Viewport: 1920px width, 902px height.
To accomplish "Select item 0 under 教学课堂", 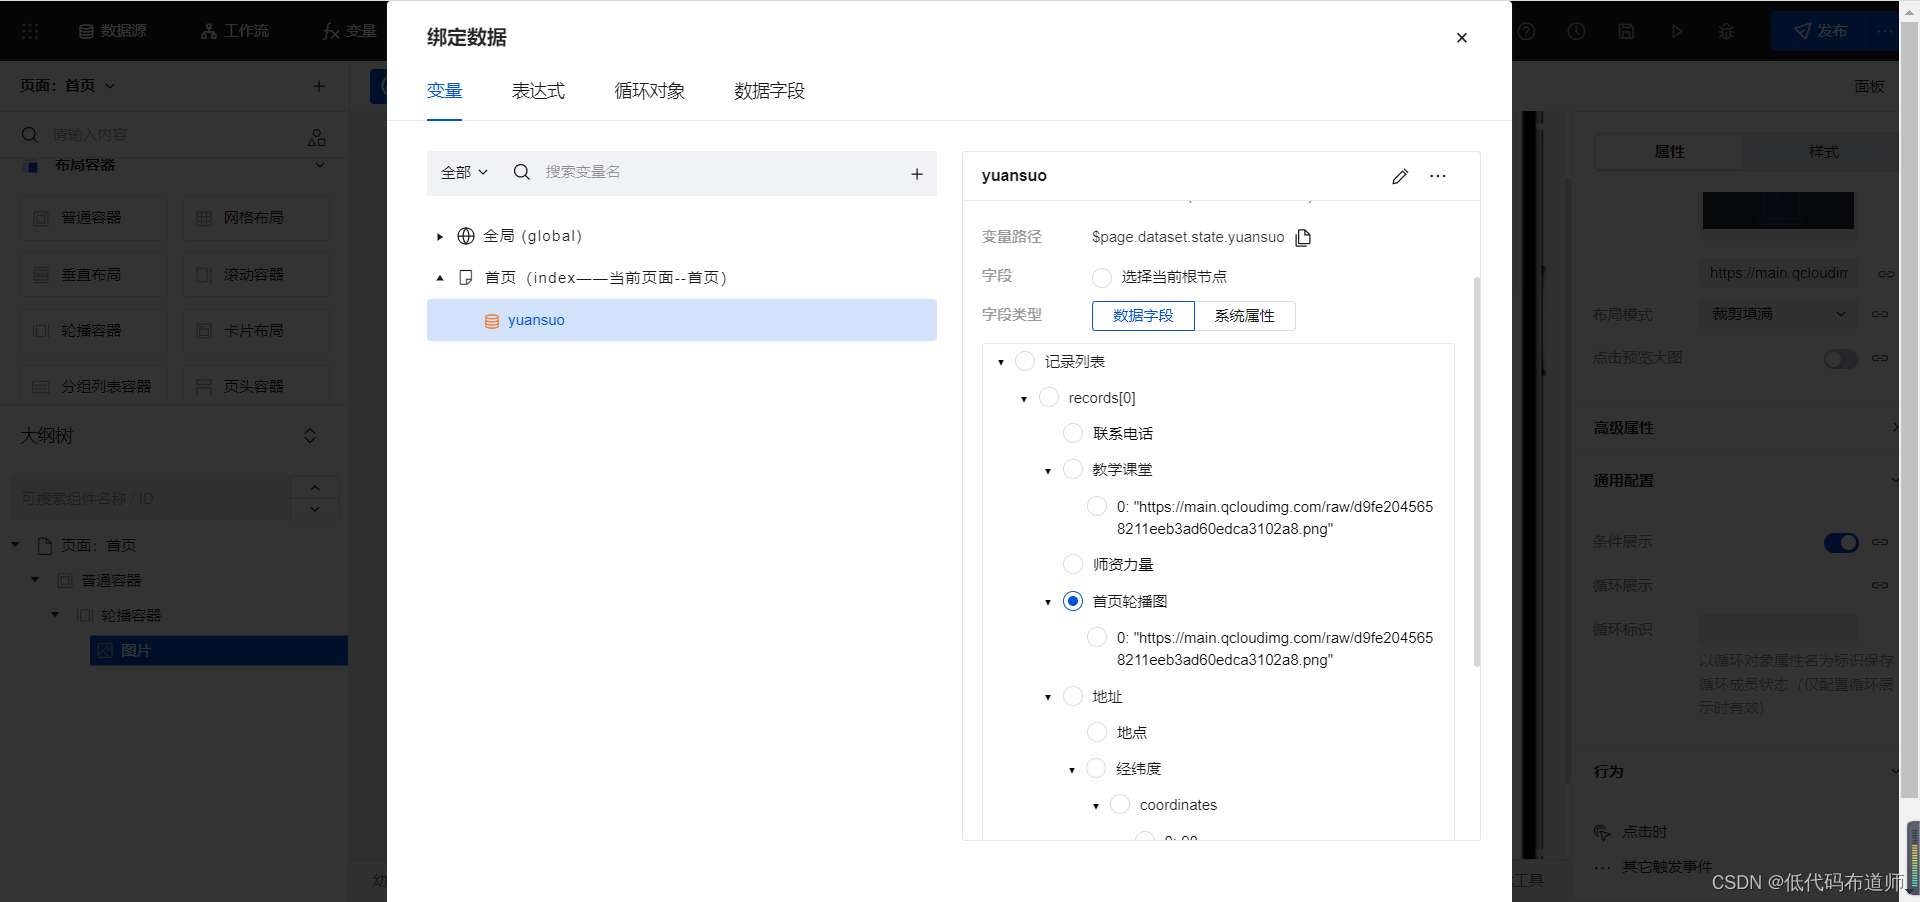I will click(x=1096, y=506).
